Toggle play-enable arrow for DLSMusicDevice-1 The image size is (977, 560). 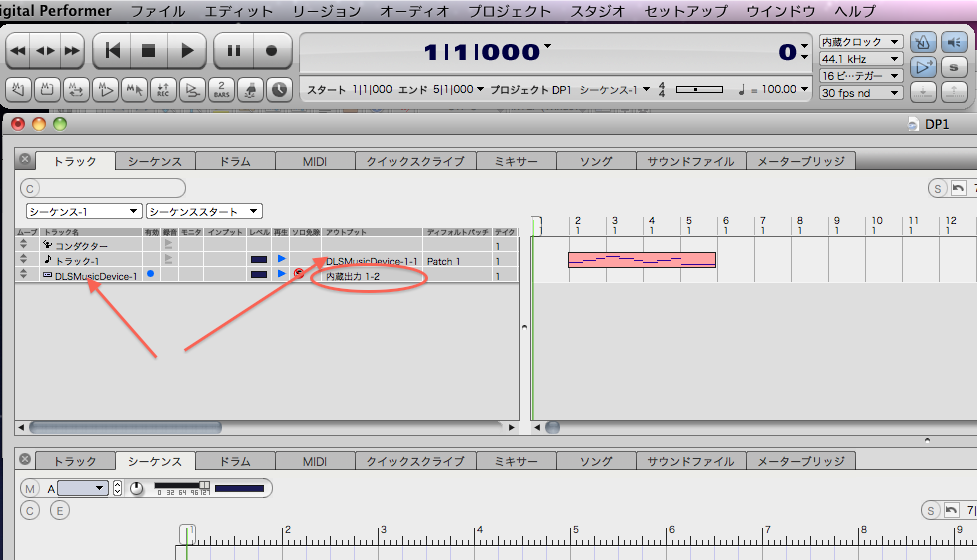coord(282,273)
